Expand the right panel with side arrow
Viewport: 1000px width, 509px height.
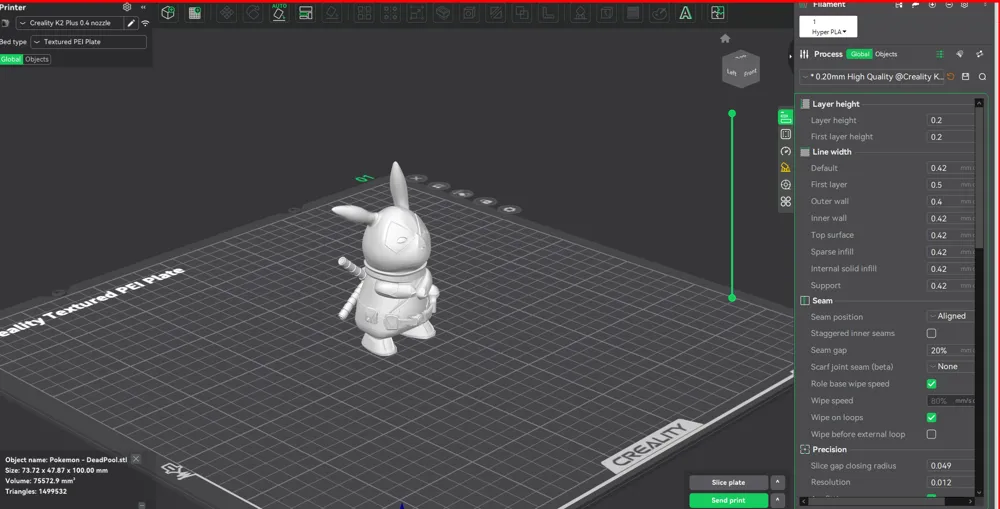(x=790, y=55)
